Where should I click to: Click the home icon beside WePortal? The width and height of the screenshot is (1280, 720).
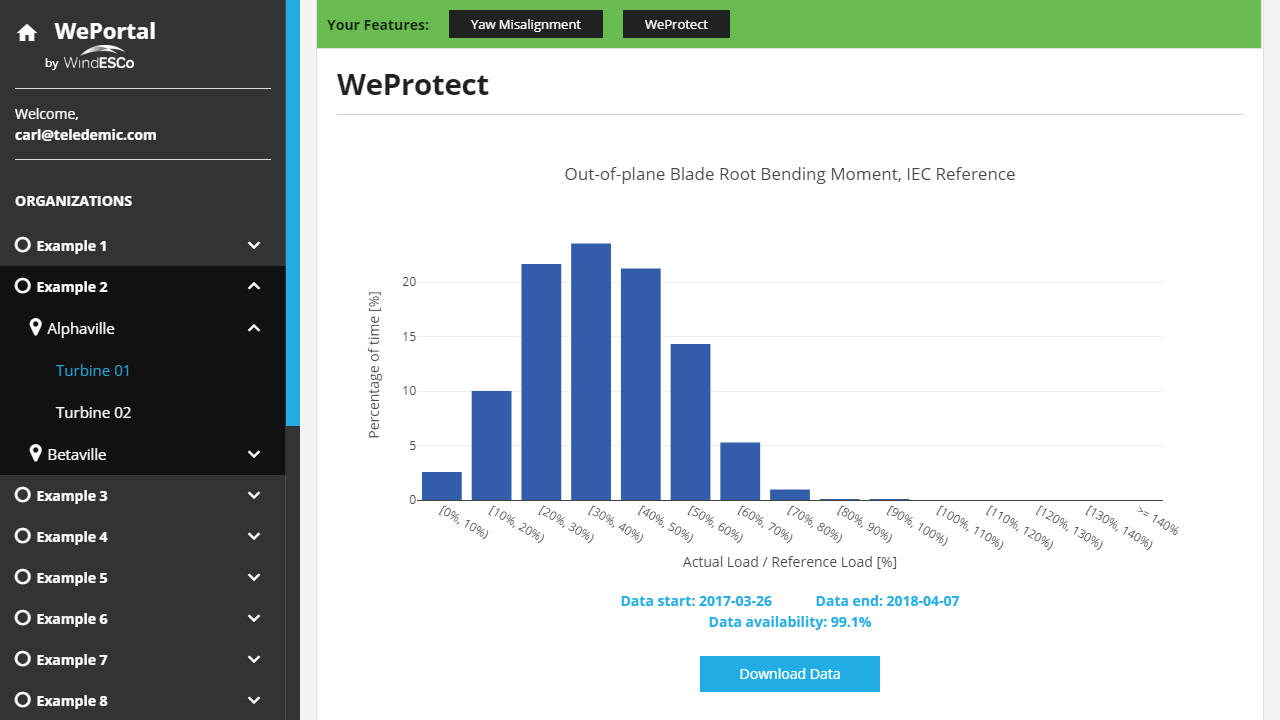[x=27, y=32]
